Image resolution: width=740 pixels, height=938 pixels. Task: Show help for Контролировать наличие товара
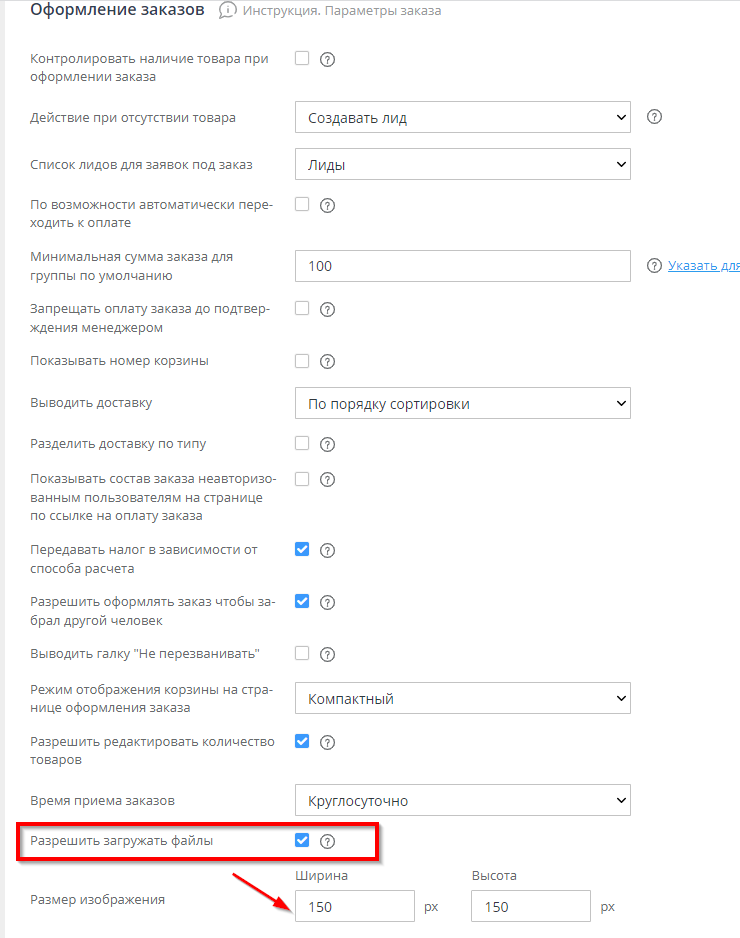point(327,59)
